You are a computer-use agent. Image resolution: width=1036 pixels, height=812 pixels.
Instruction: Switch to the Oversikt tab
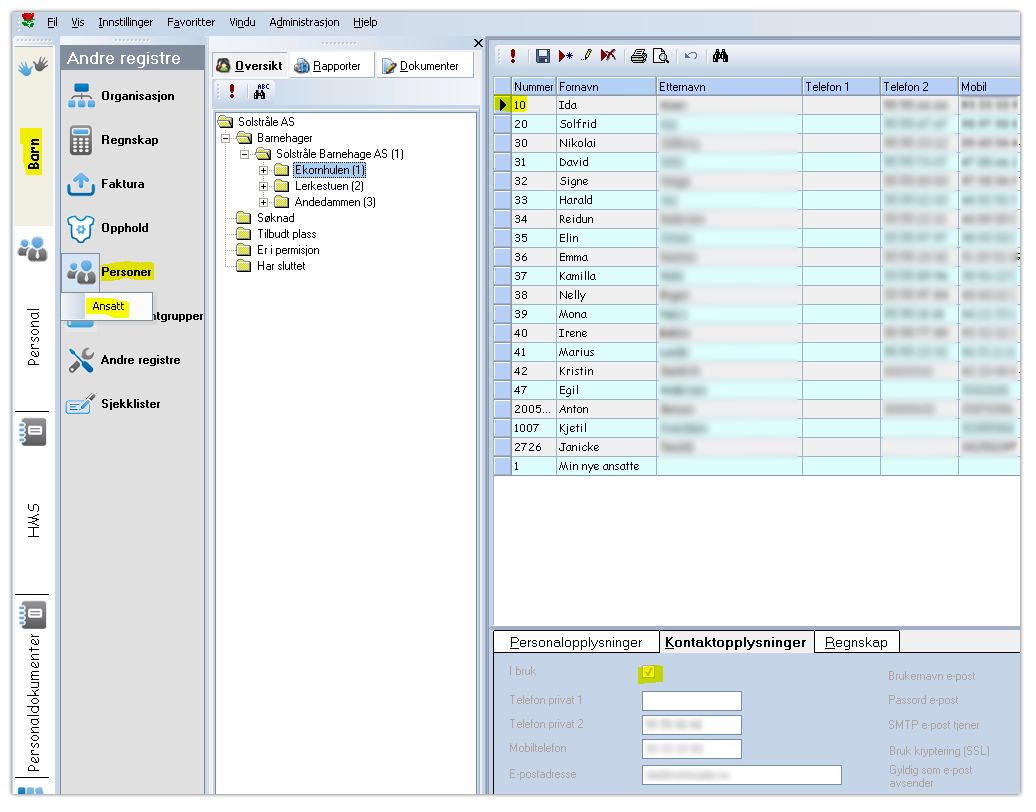[250, 65]
